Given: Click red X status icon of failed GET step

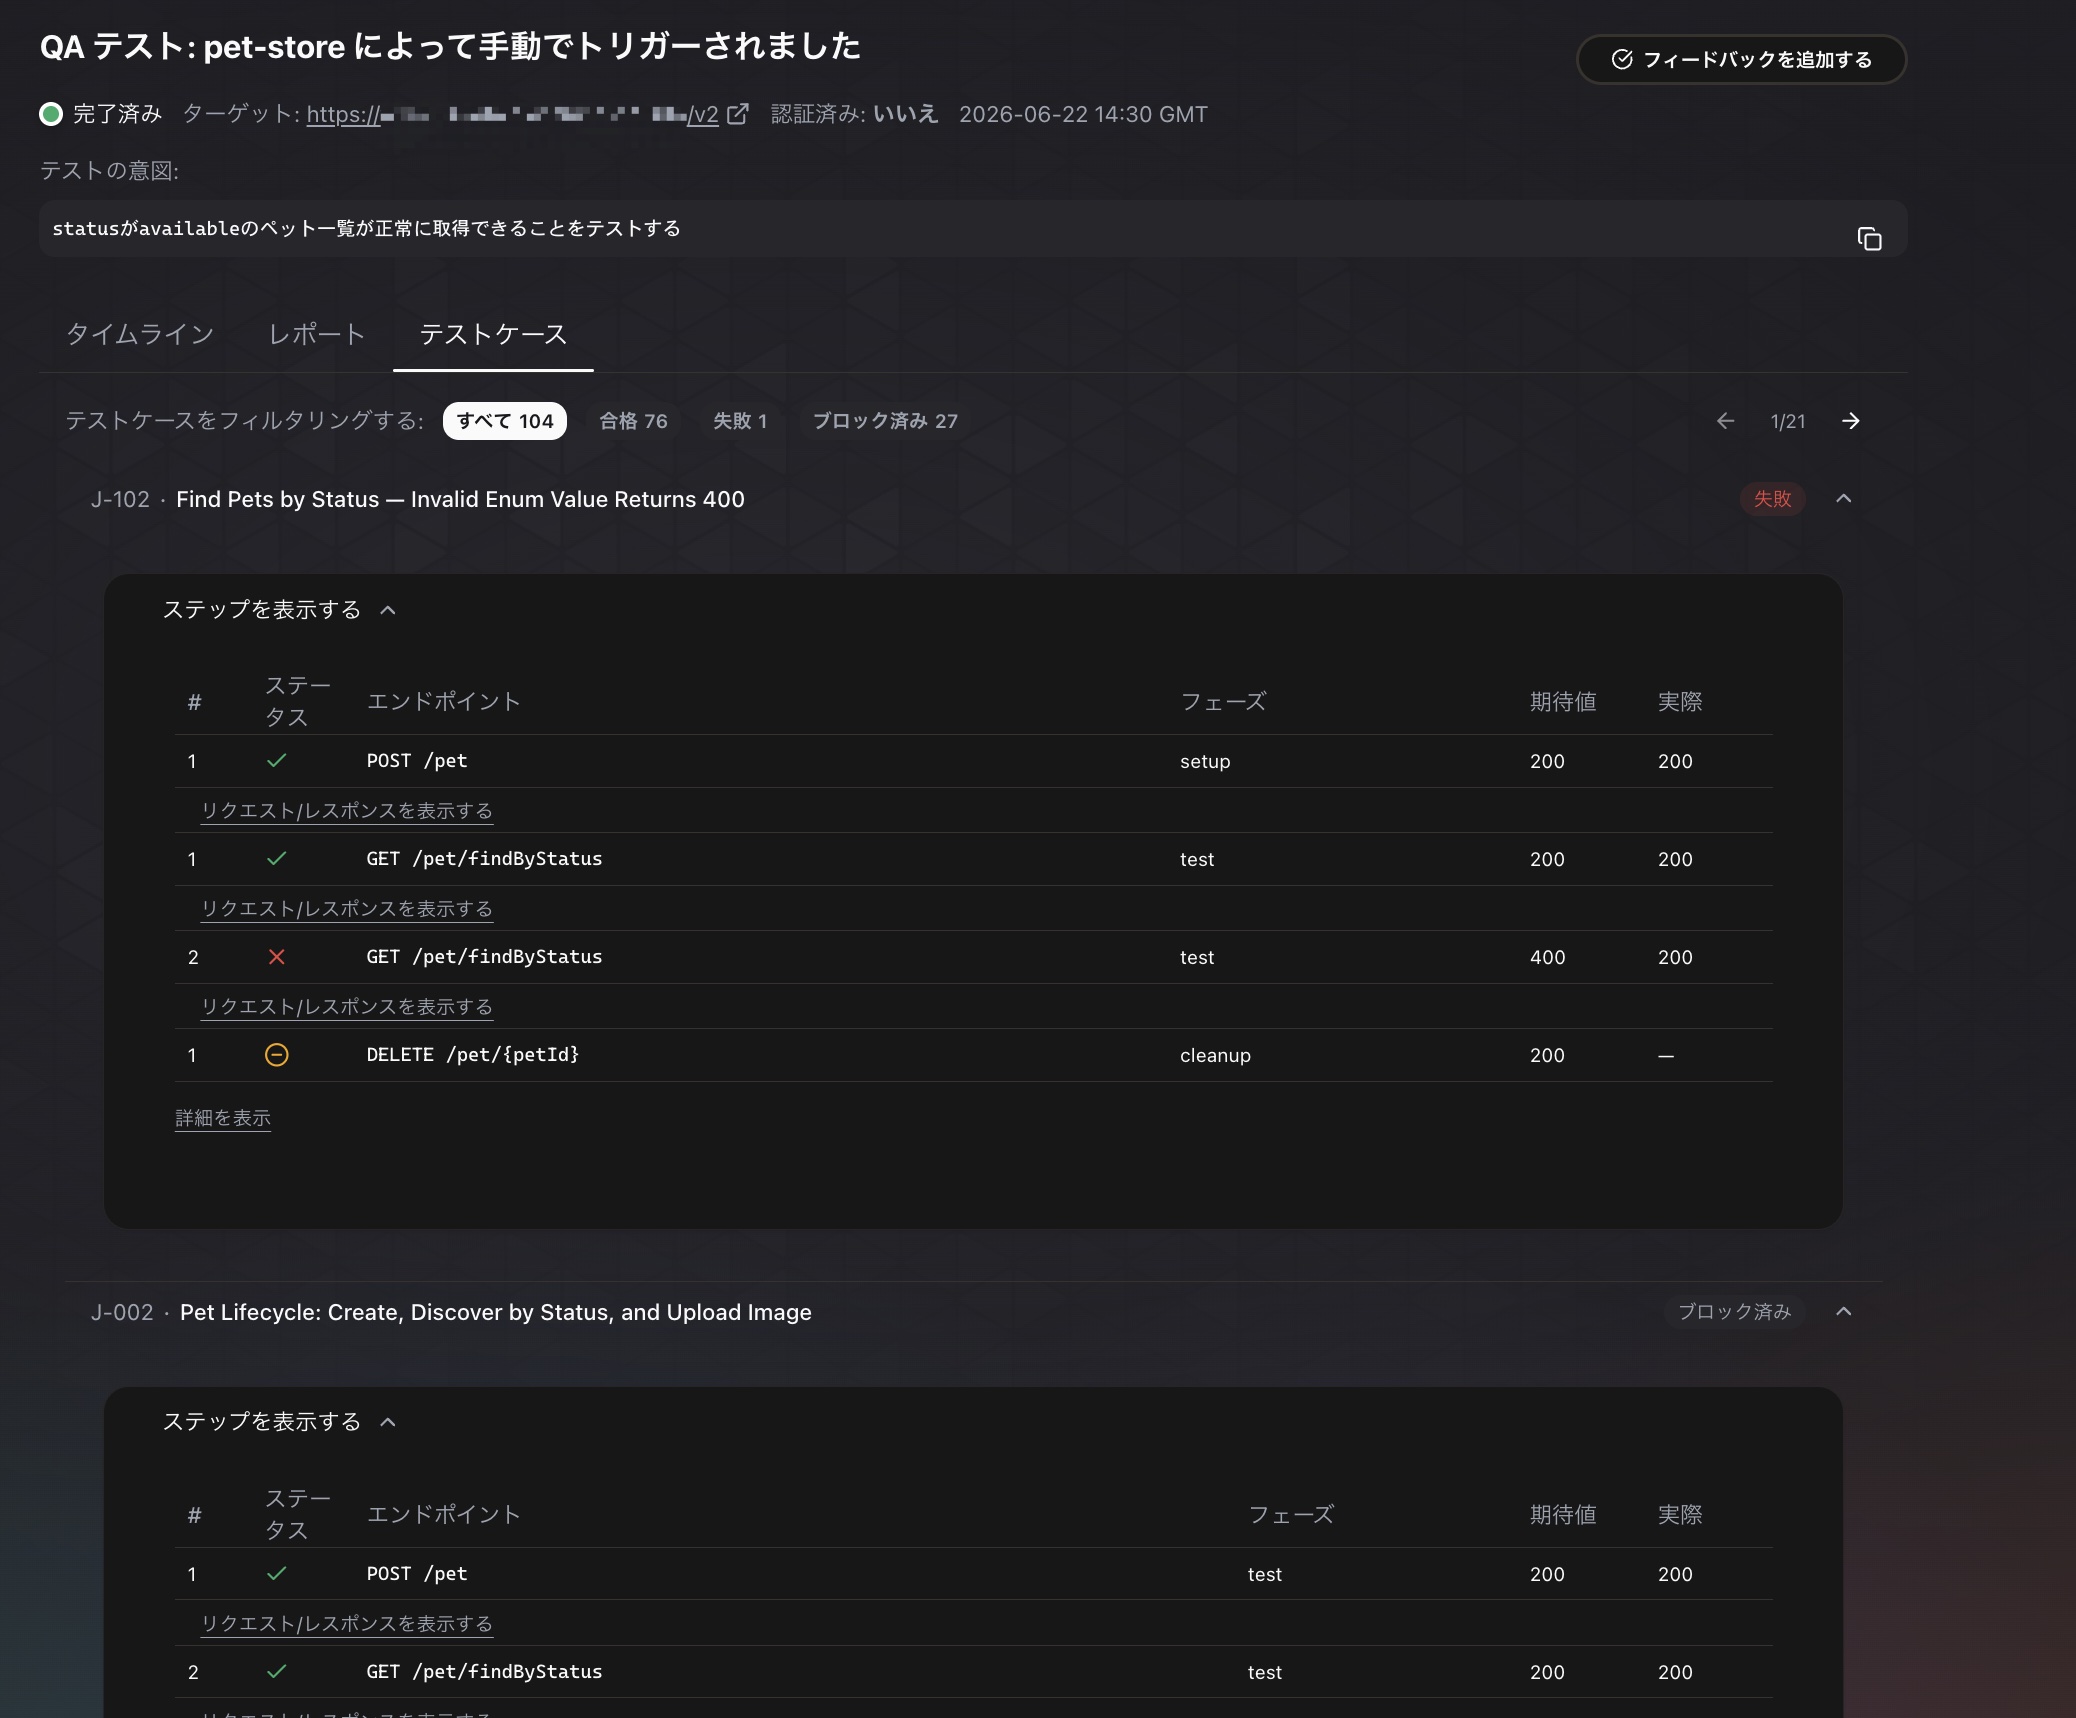Looking at the screenshot, I should coord(277,957).
